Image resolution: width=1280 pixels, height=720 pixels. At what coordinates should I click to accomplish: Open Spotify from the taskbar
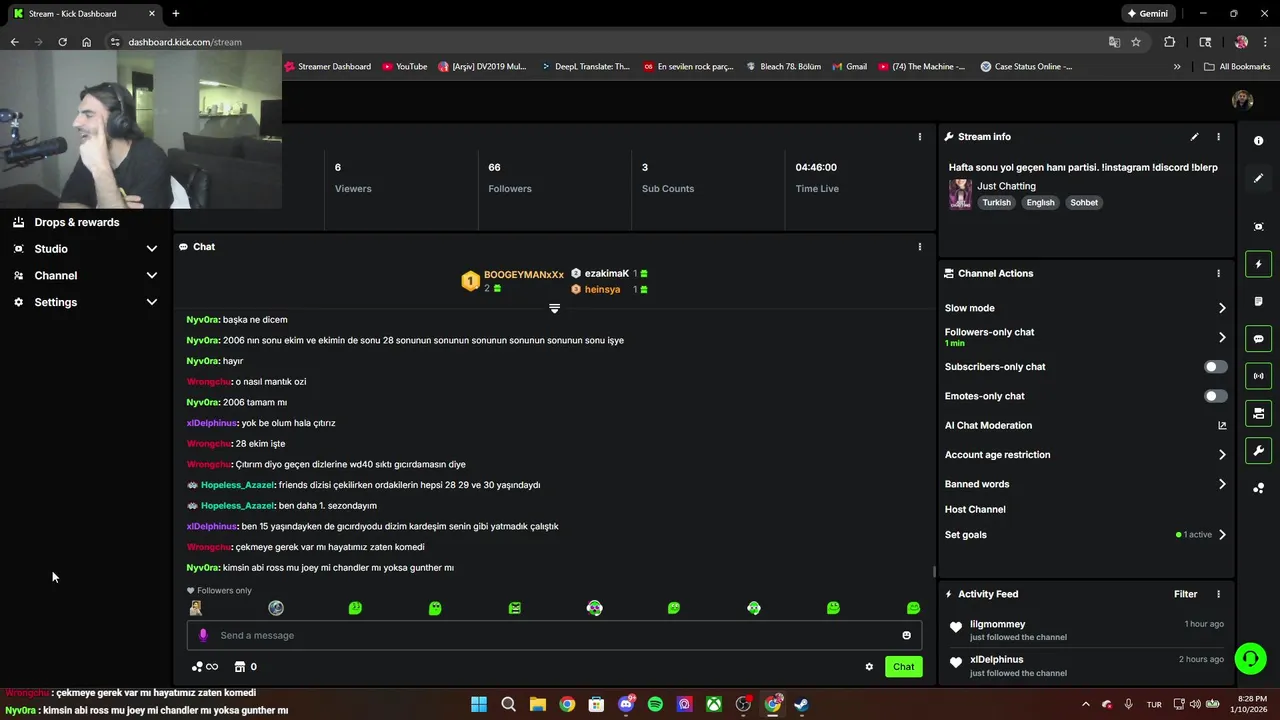pyautogui.click(x=655, y=704)
